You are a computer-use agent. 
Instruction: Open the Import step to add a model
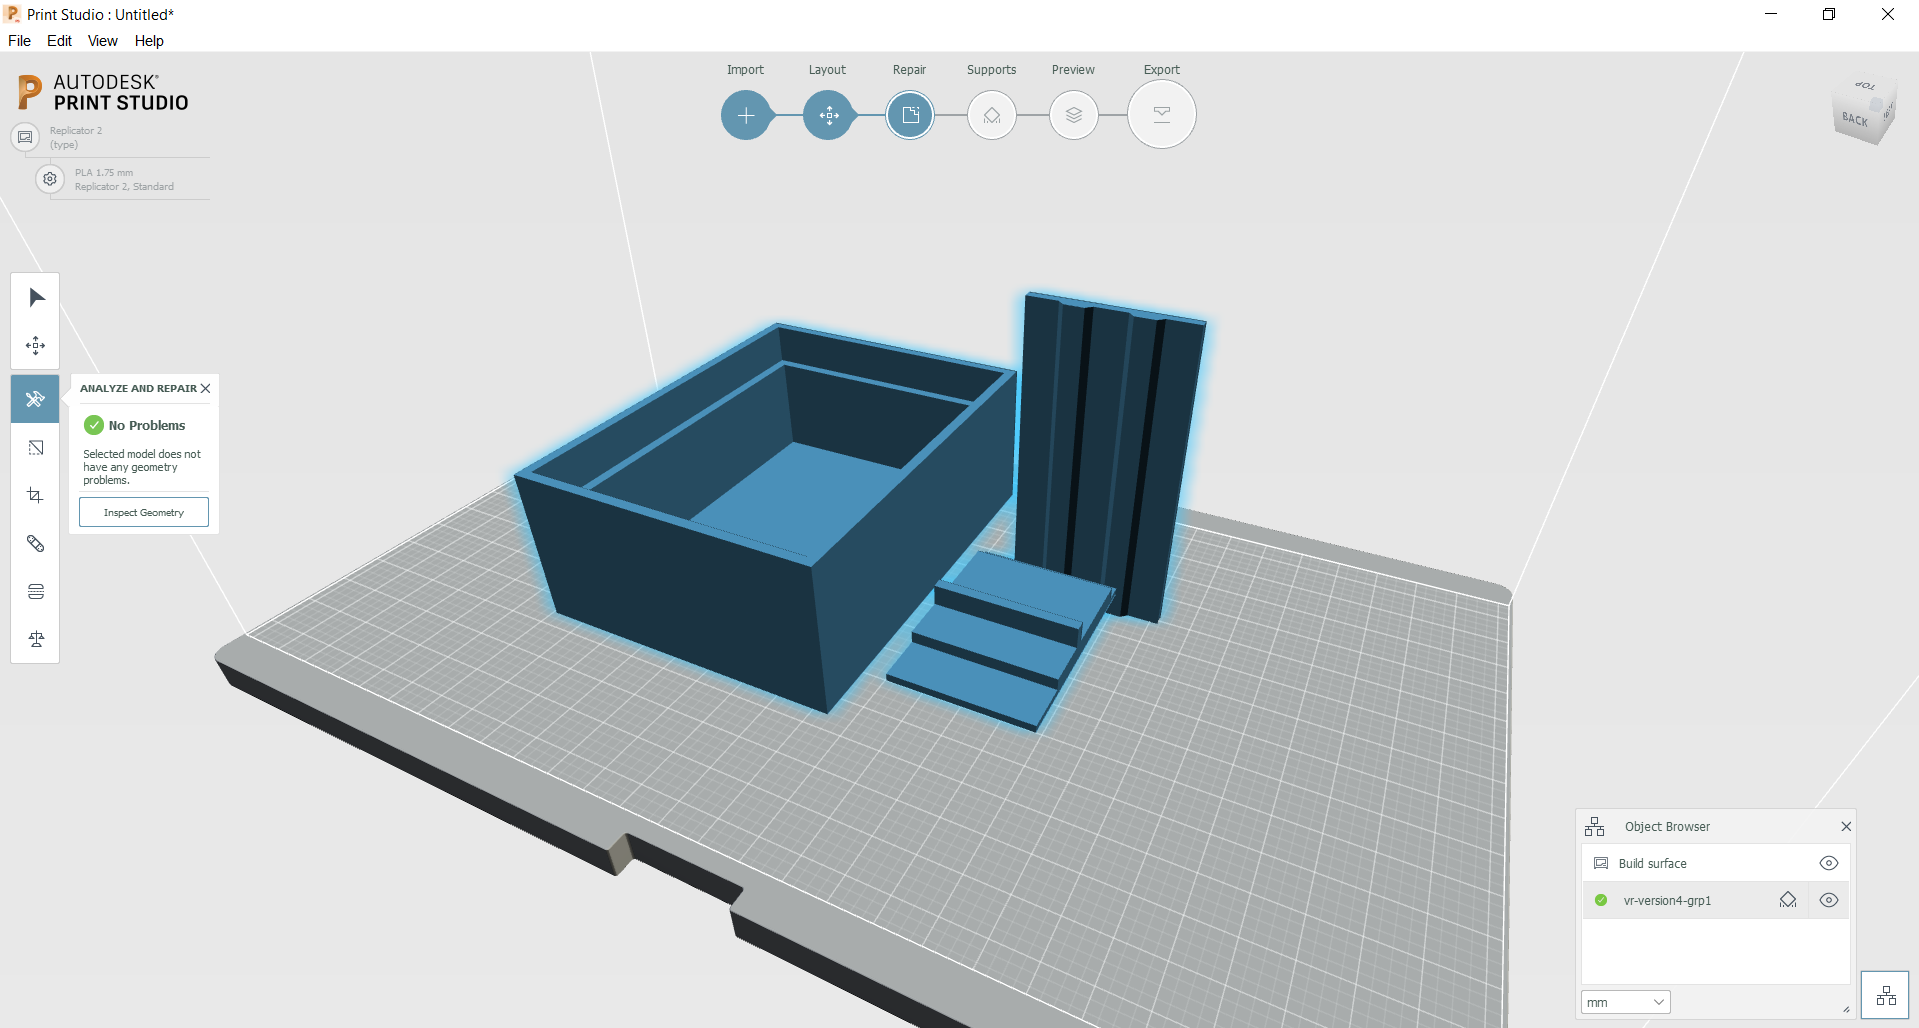746,114
